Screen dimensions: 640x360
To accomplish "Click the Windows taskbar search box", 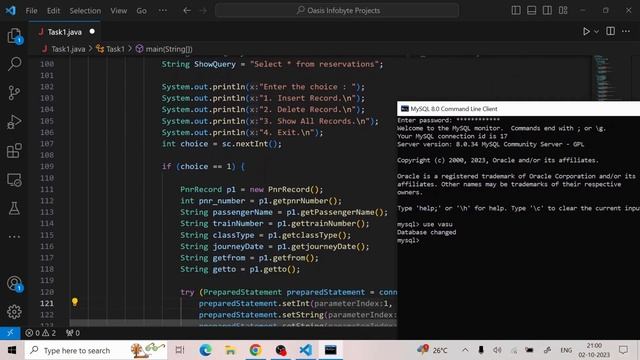I will (x=96, y=350).
